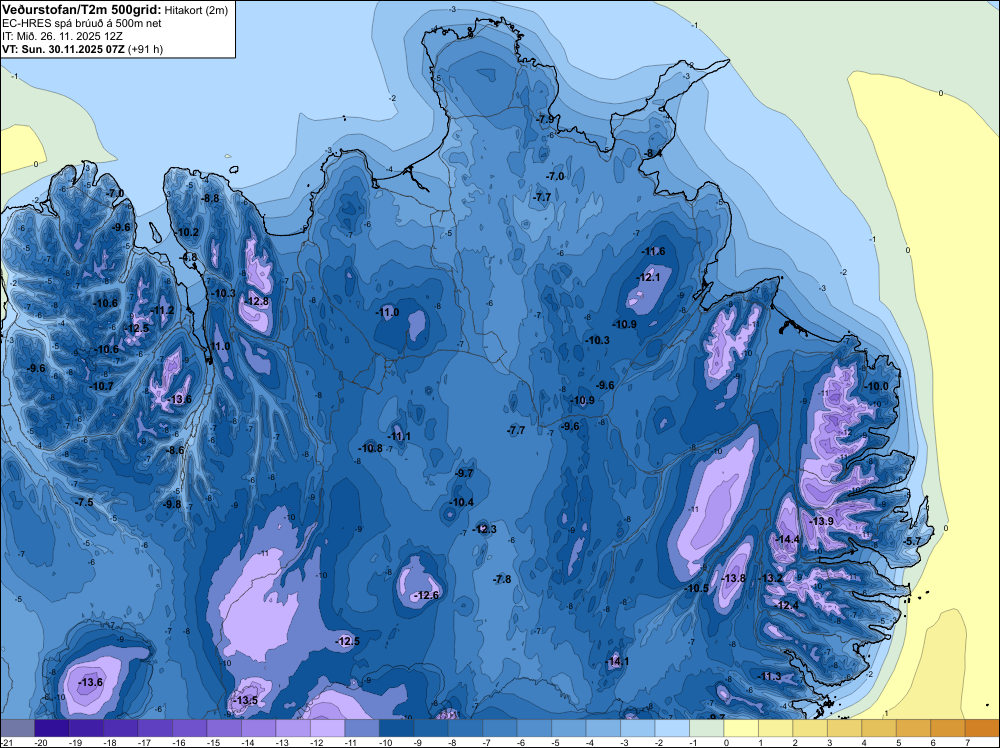1000x748 pixels.
Task: Click the -5.7 coastal temperature value
Action: 913,541
